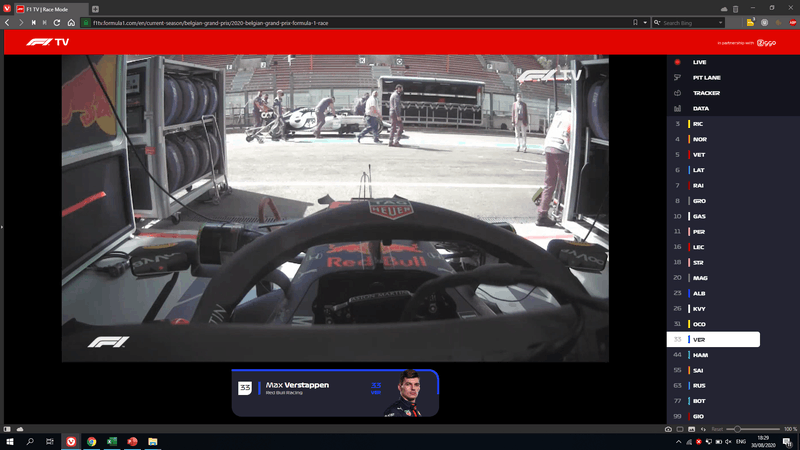
Task: Toggle the Vivaldi side panel
Action: [x=7, y=429]
